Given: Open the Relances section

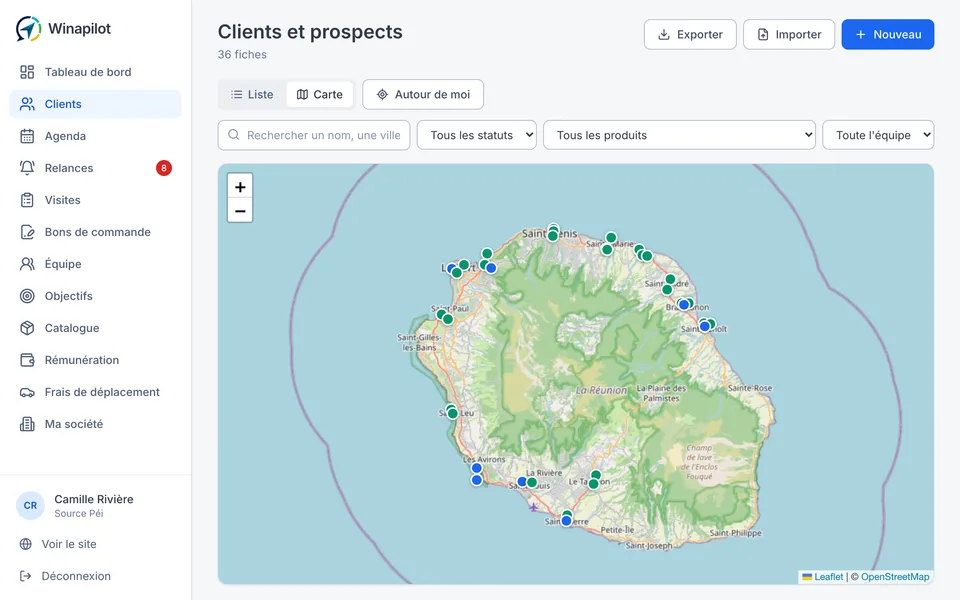Looking at the screenshot, I should (96, 168).
